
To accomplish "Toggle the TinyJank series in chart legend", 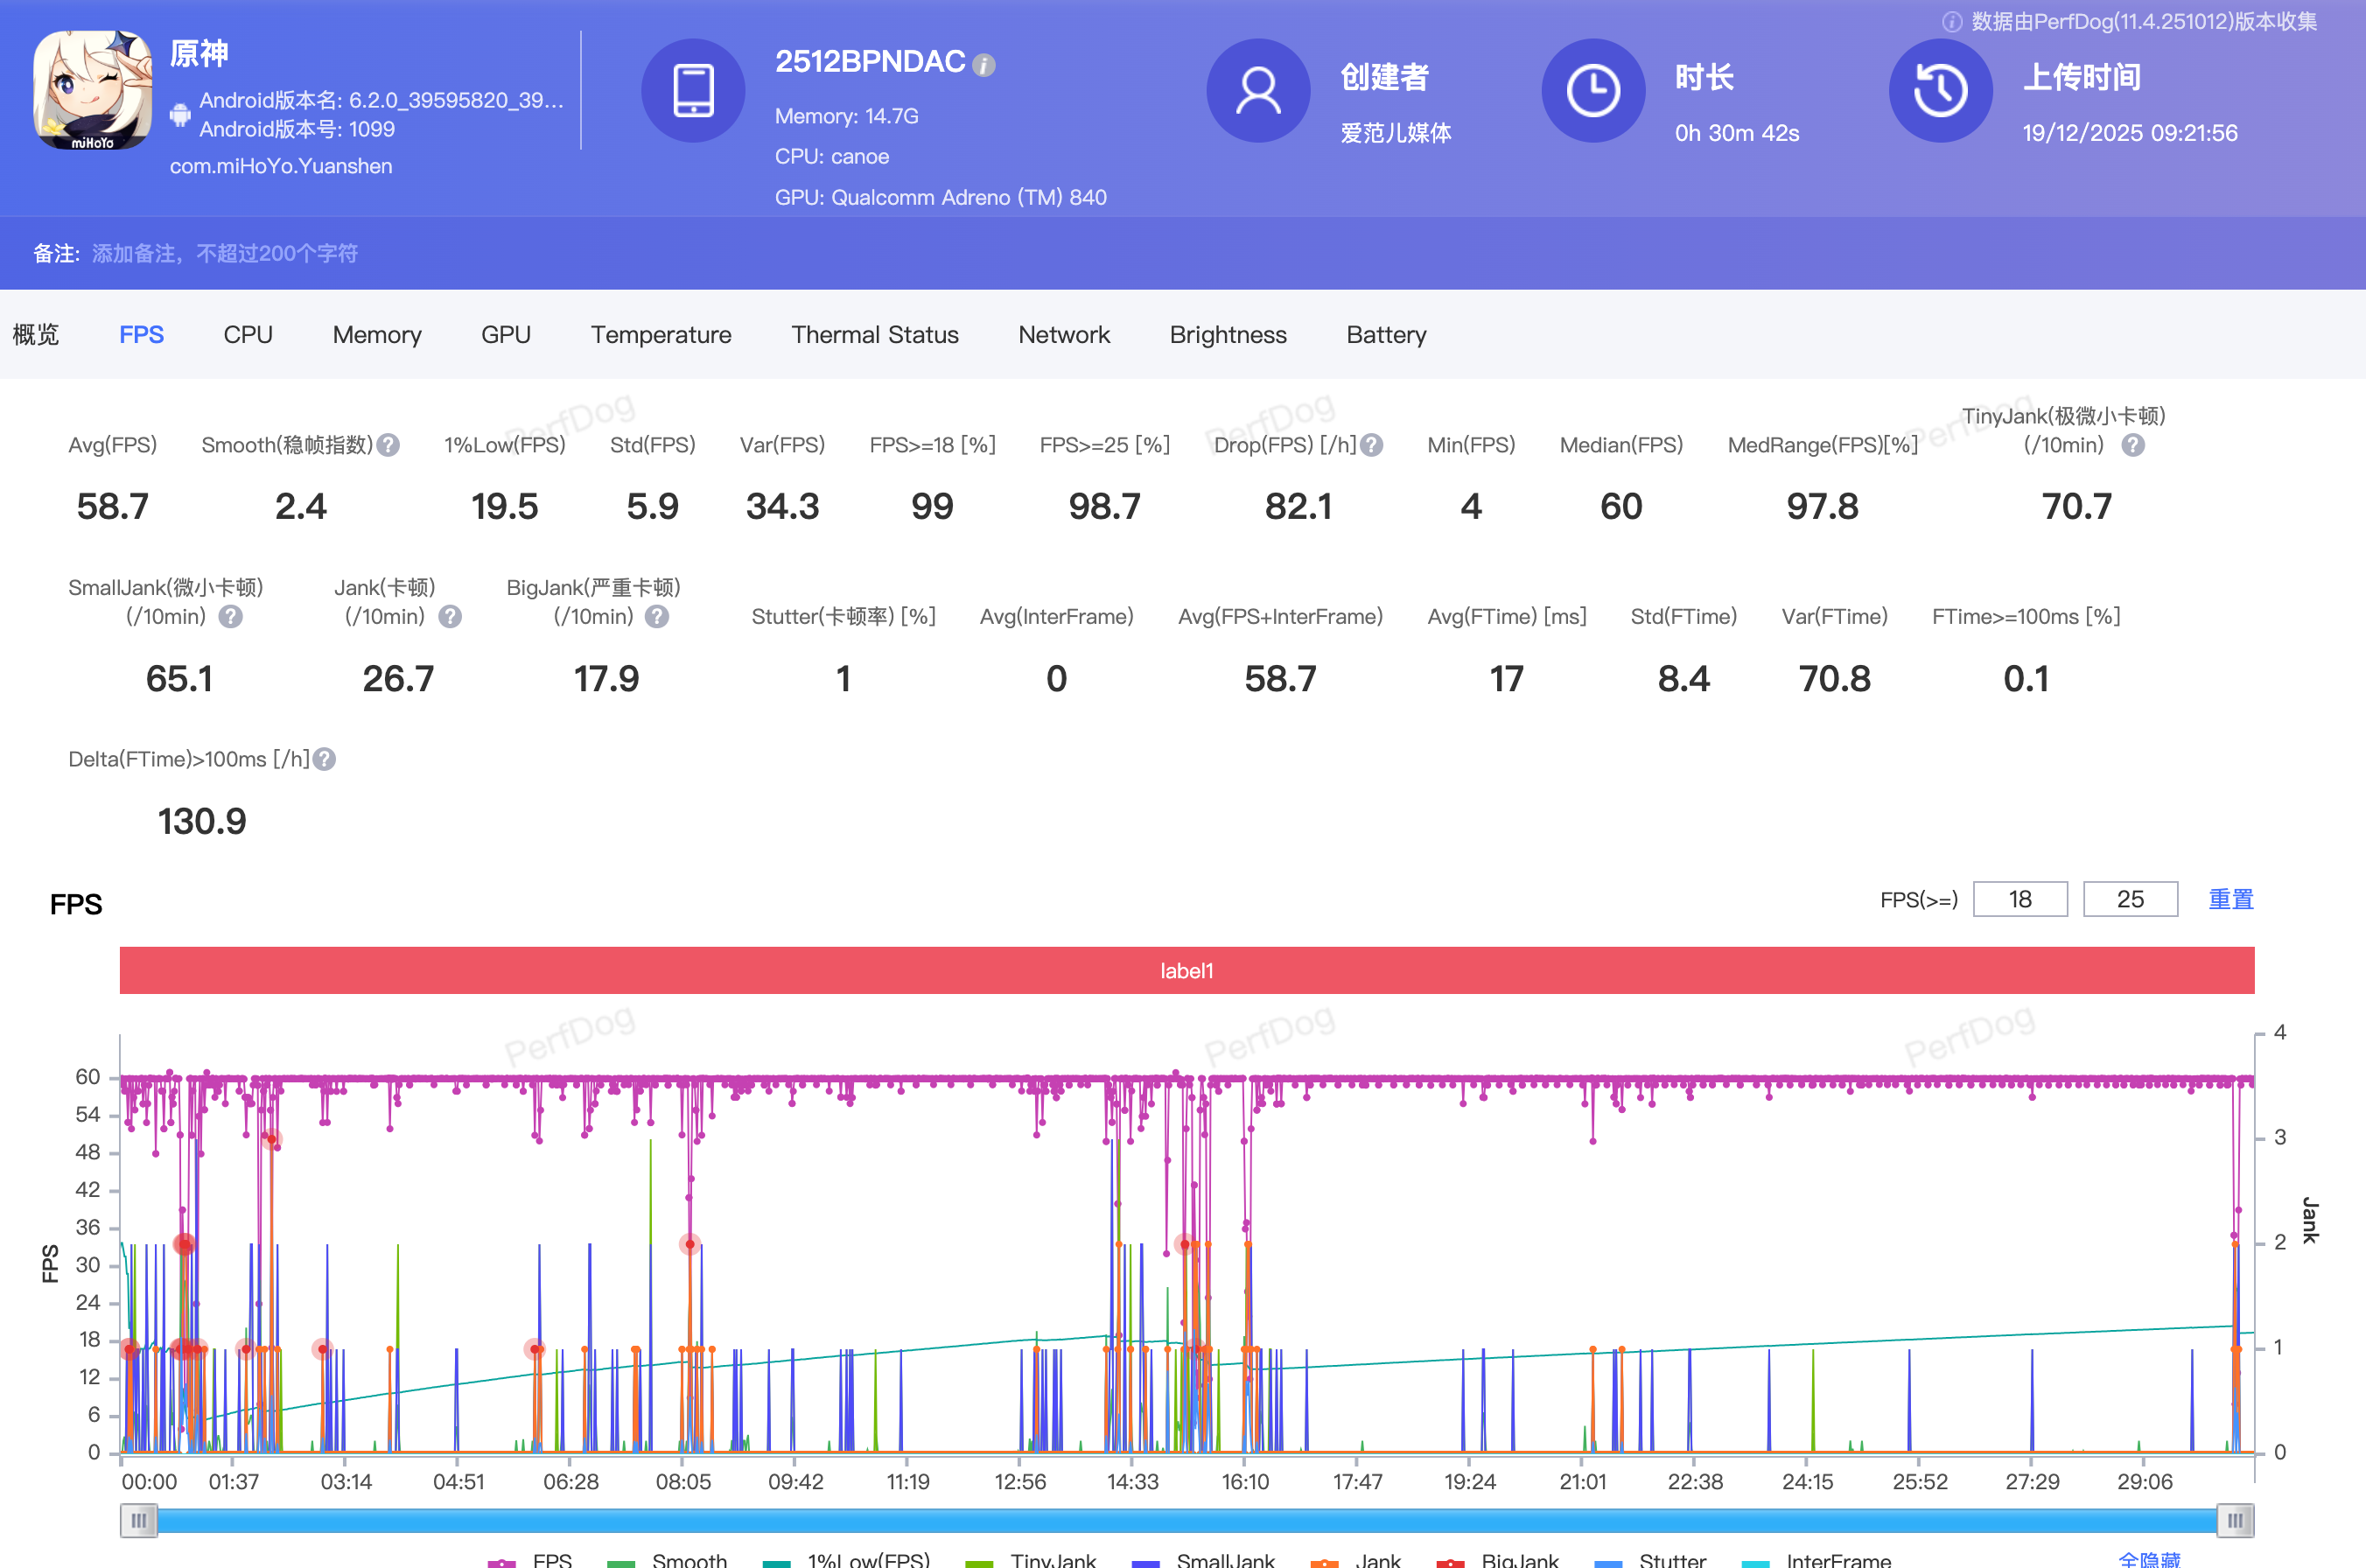I will (x=1051, y=1559).
